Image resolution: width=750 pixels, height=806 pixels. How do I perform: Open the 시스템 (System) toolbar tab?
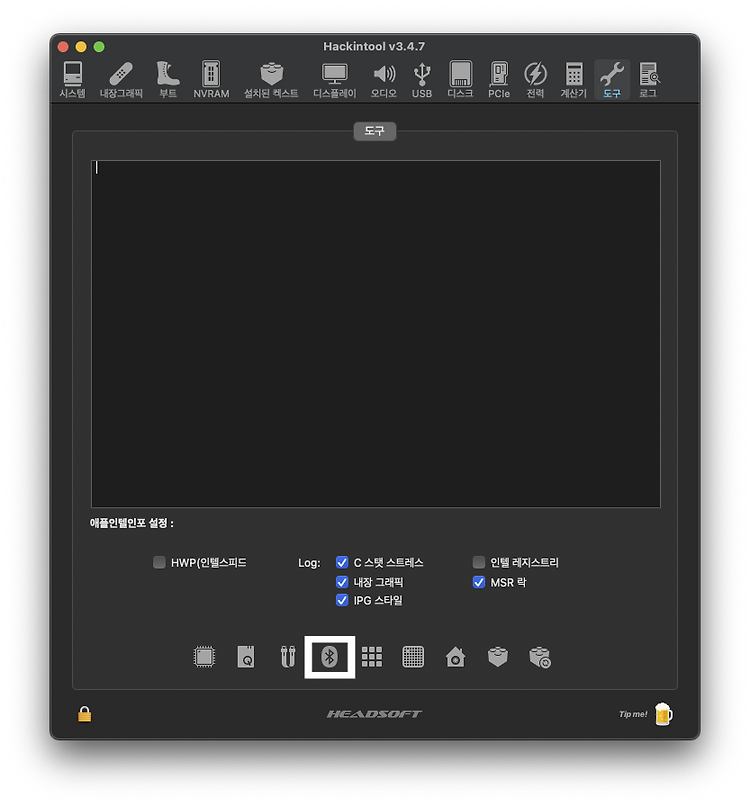pyautogui.click(x=72, y=80)
